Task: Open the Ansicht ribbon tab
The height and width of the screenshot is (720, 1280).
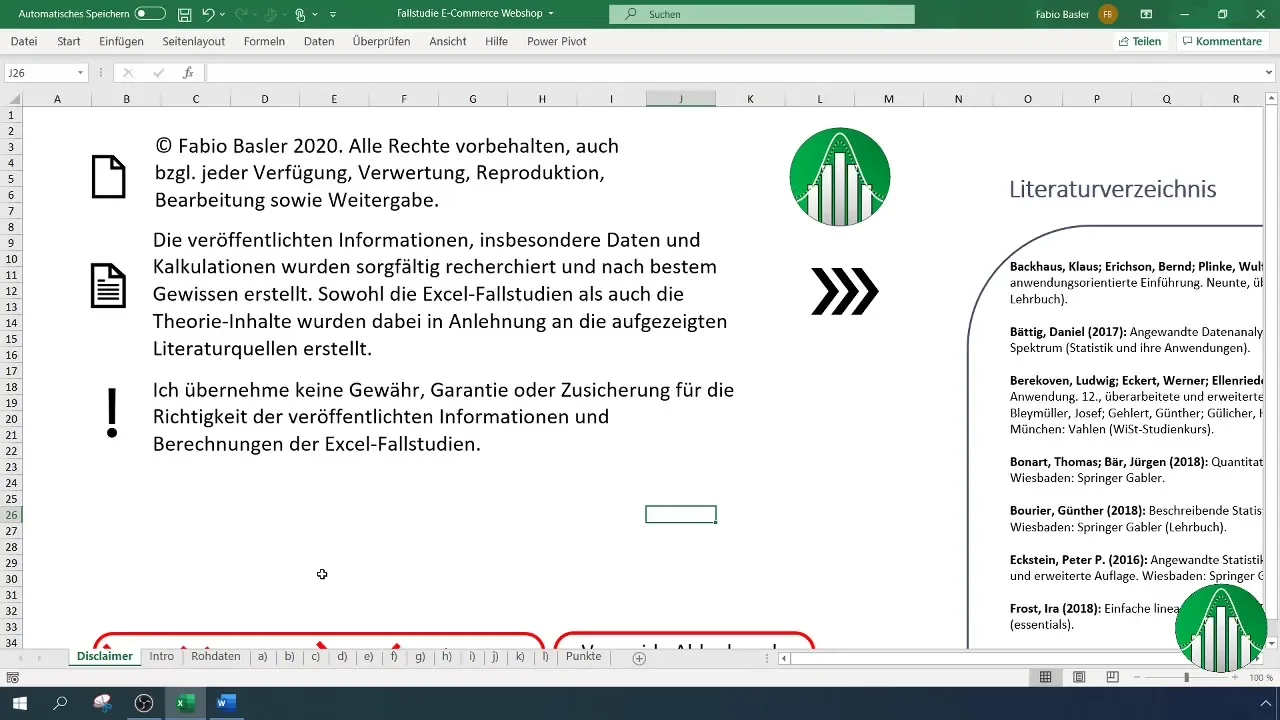Action: pos(448,41)
